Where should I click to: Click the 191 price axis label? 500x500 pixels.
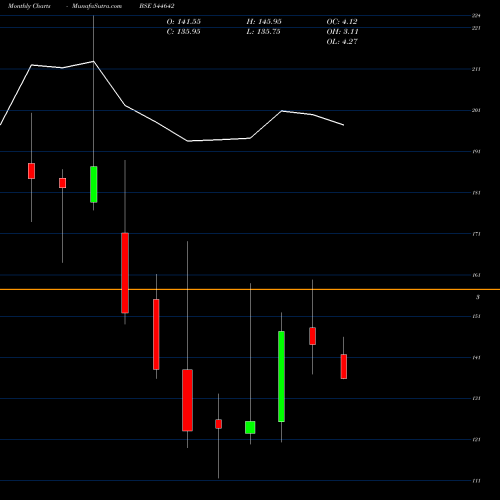(x=476, y=152)
